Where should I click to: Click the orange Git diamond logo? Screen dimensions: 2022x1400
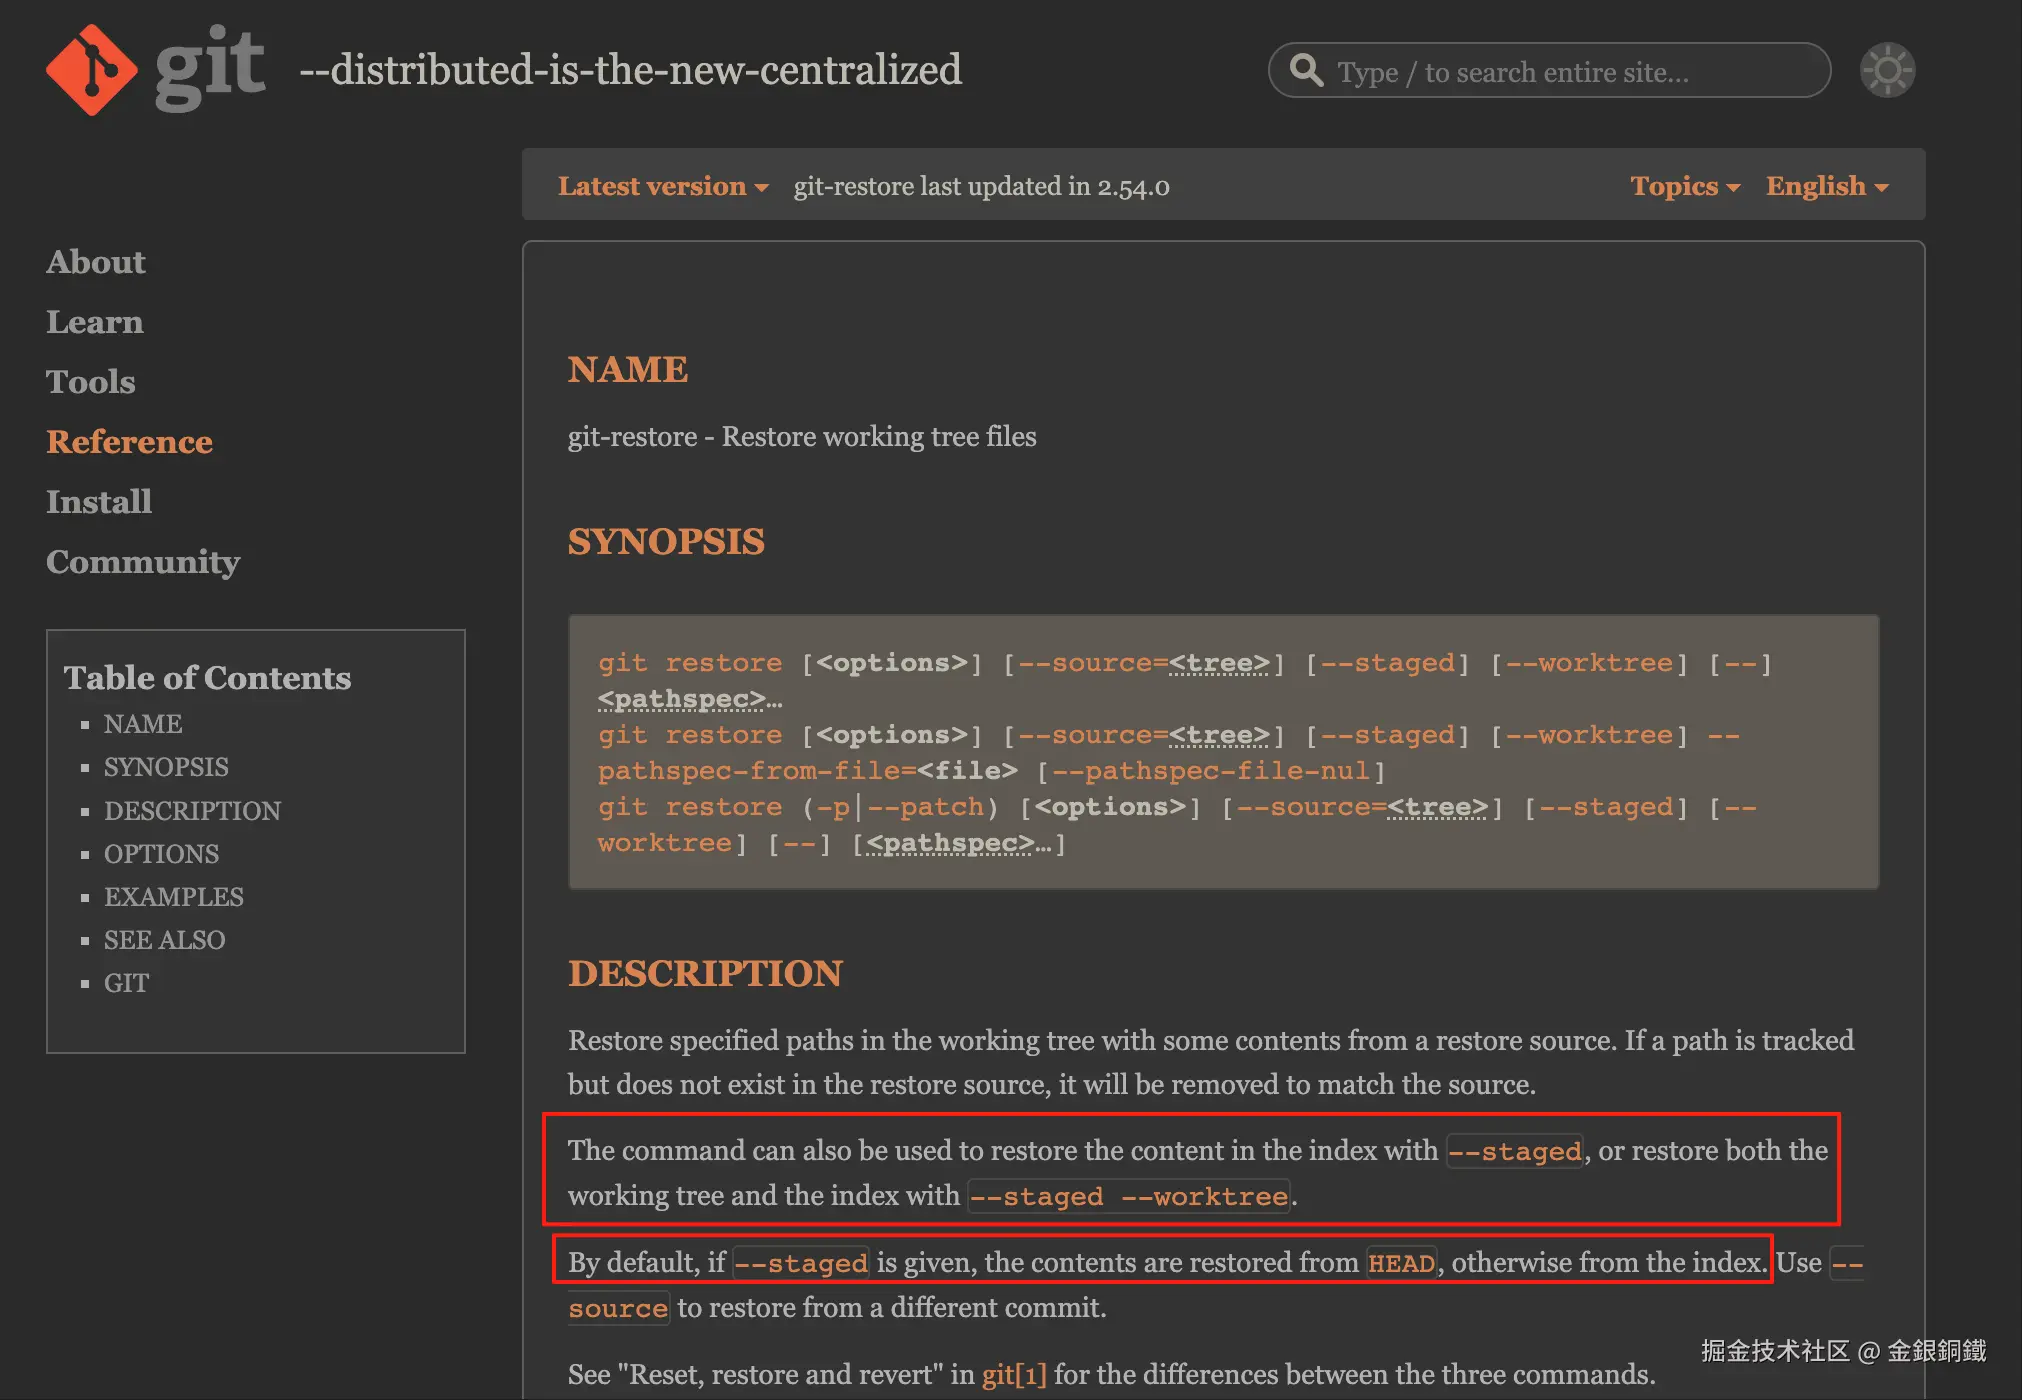pos(92,70)
